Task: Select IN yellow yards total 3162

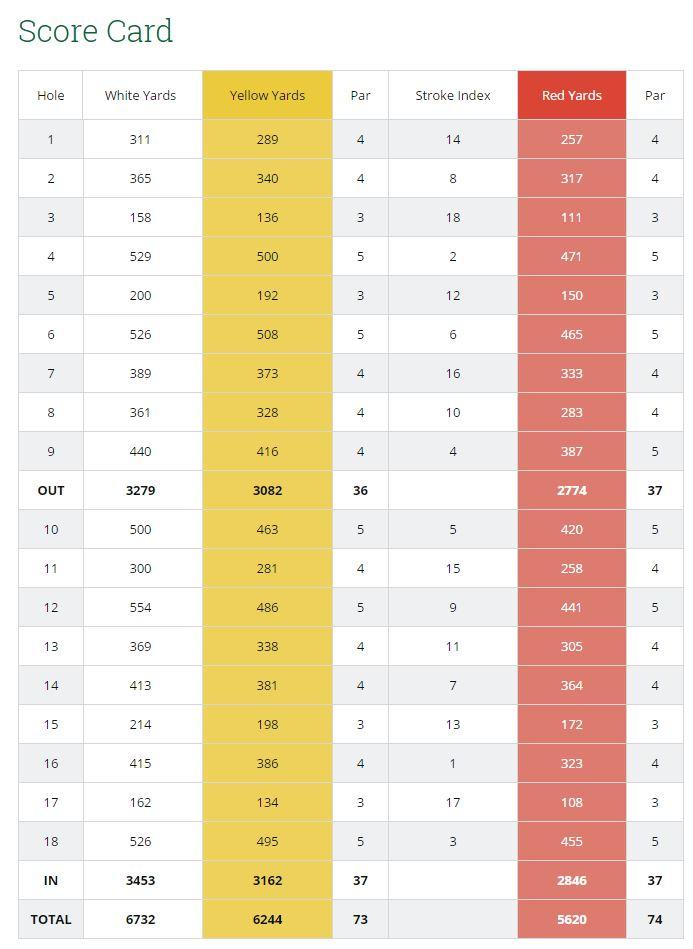Action: point(267,881)
